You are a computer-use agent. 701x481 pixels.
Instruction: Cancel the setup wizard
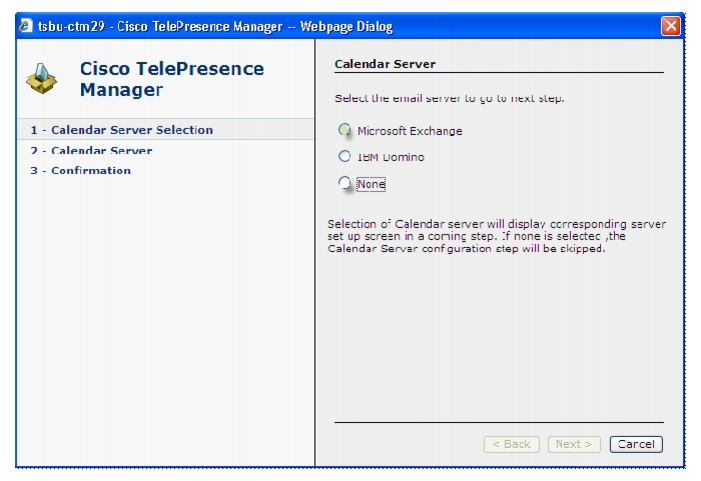[x=636, y=444]
